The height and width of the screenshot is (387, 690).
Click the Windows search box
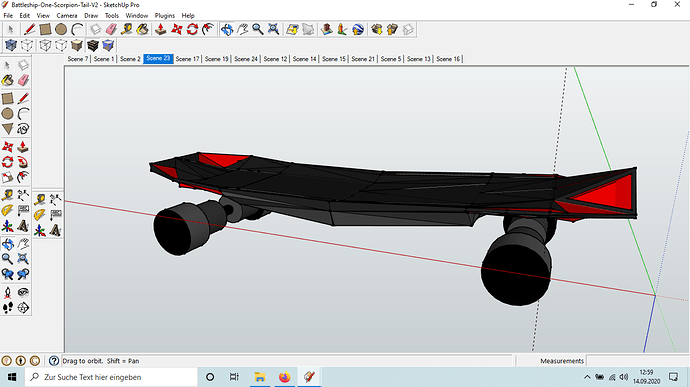[x=111, y=377]
